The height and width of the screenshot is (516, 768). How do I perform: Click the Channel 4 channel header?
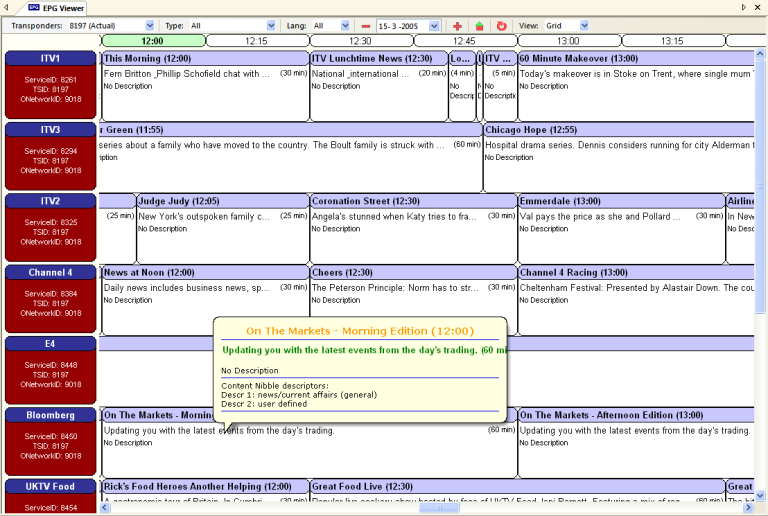(50, 273)
